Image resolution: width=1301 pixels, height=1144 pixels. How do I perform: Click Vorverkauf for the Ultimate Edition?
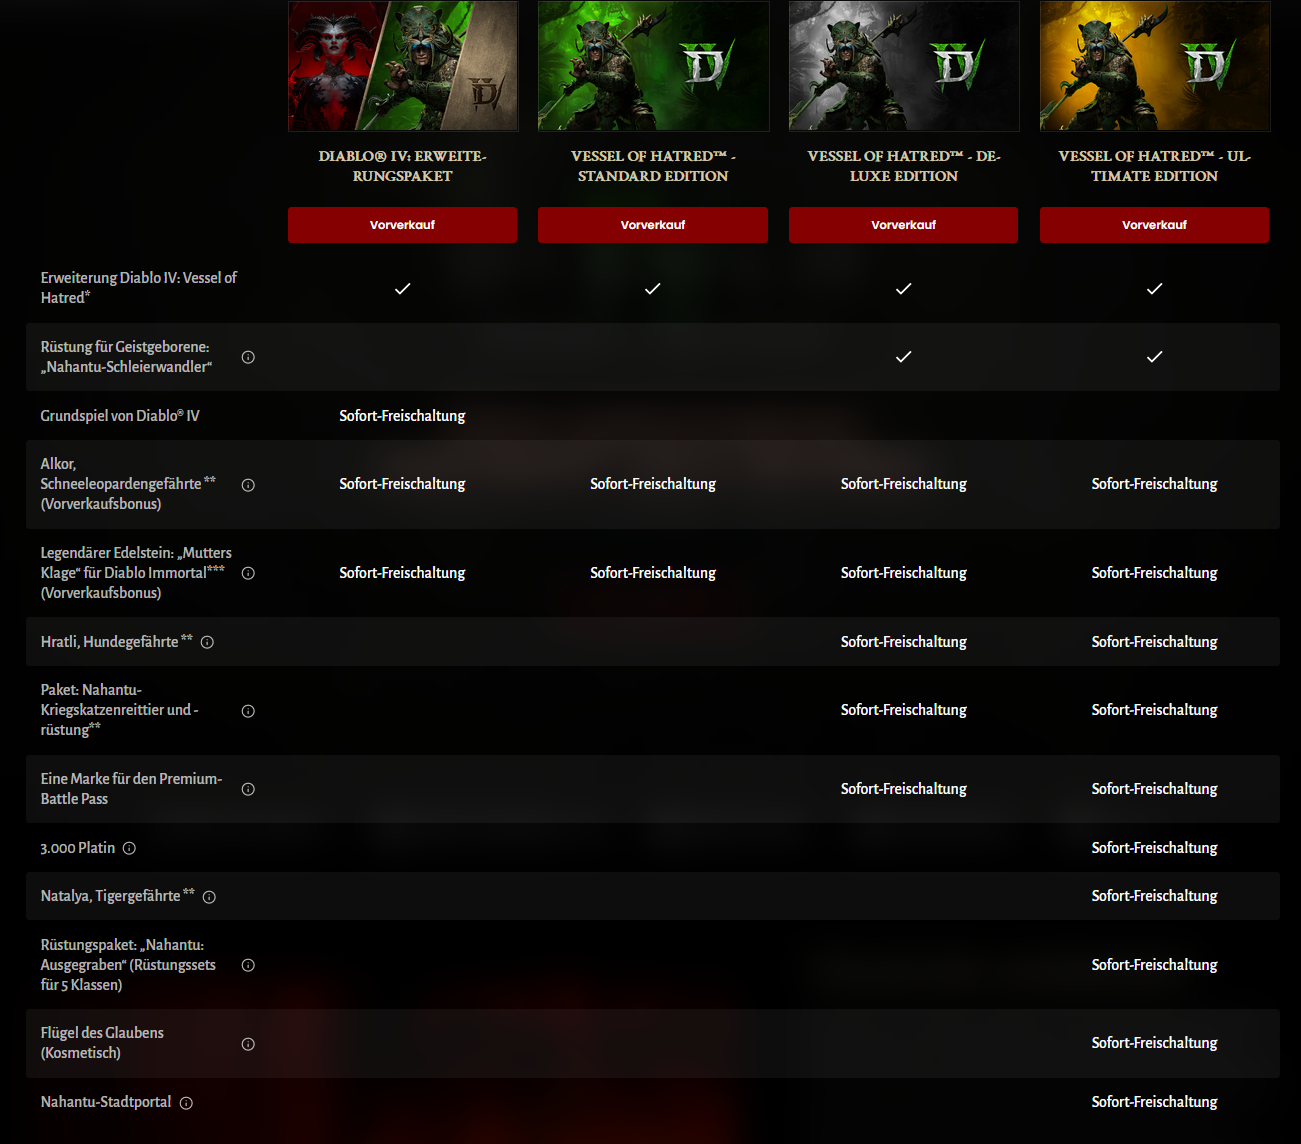[x=1154, y=225]
